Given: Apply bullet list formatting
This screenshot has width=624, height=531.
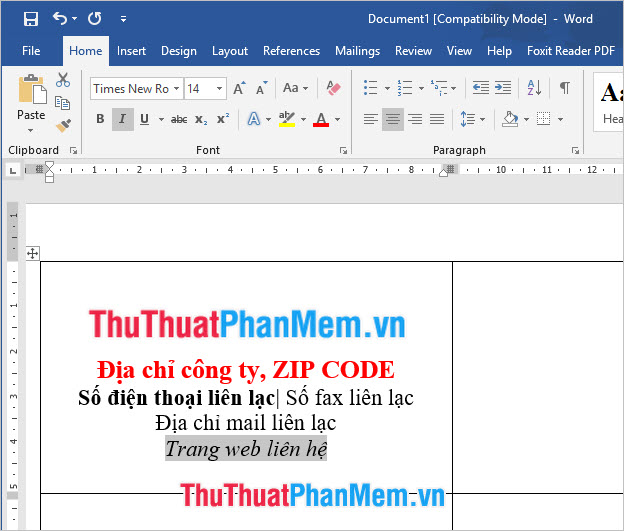Looking at the screenshot, I should pos(370,88).
